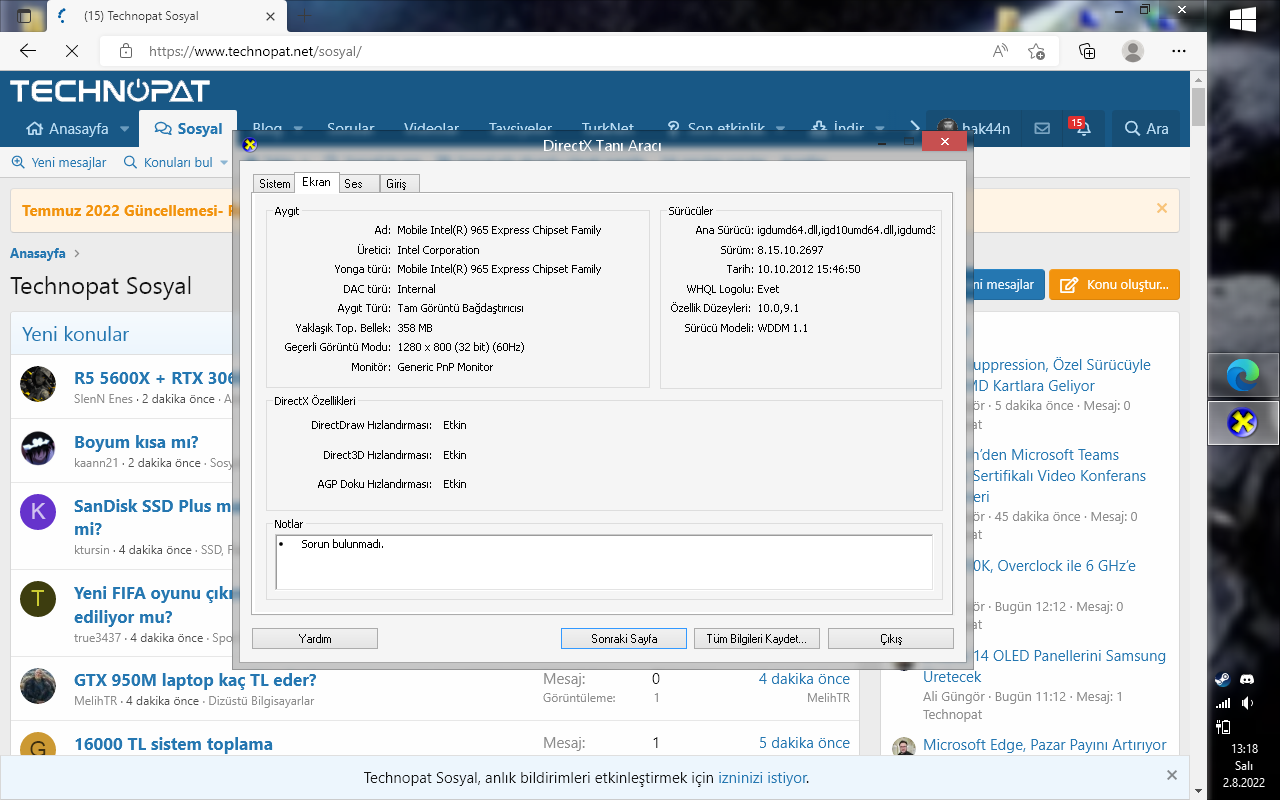Click DirectX Tanı Aracı taskbar icon
Viewport: 1280px width, 800px height.
tap(1243, 423)
